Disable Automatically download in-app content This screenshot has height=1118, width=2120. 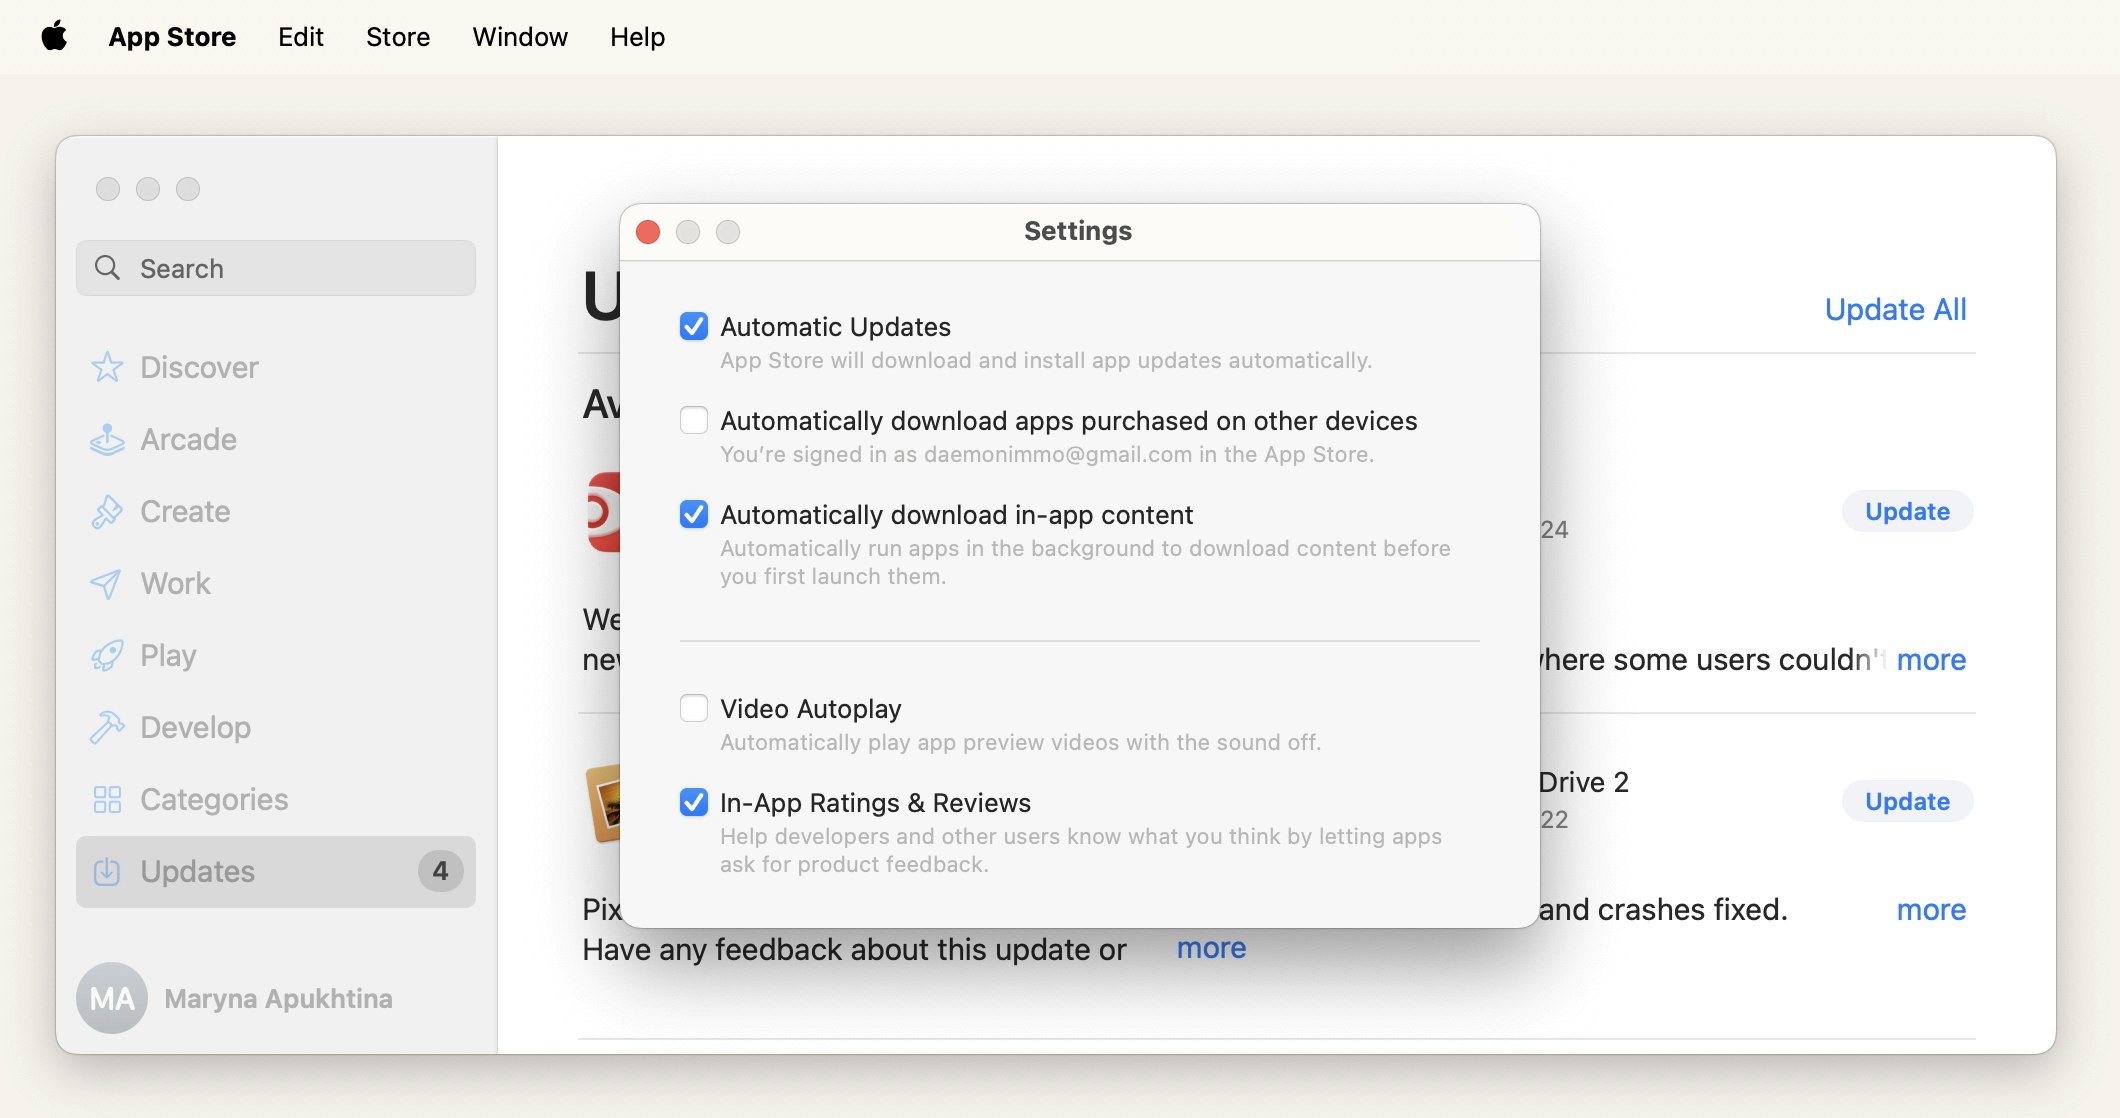[693, 513]
